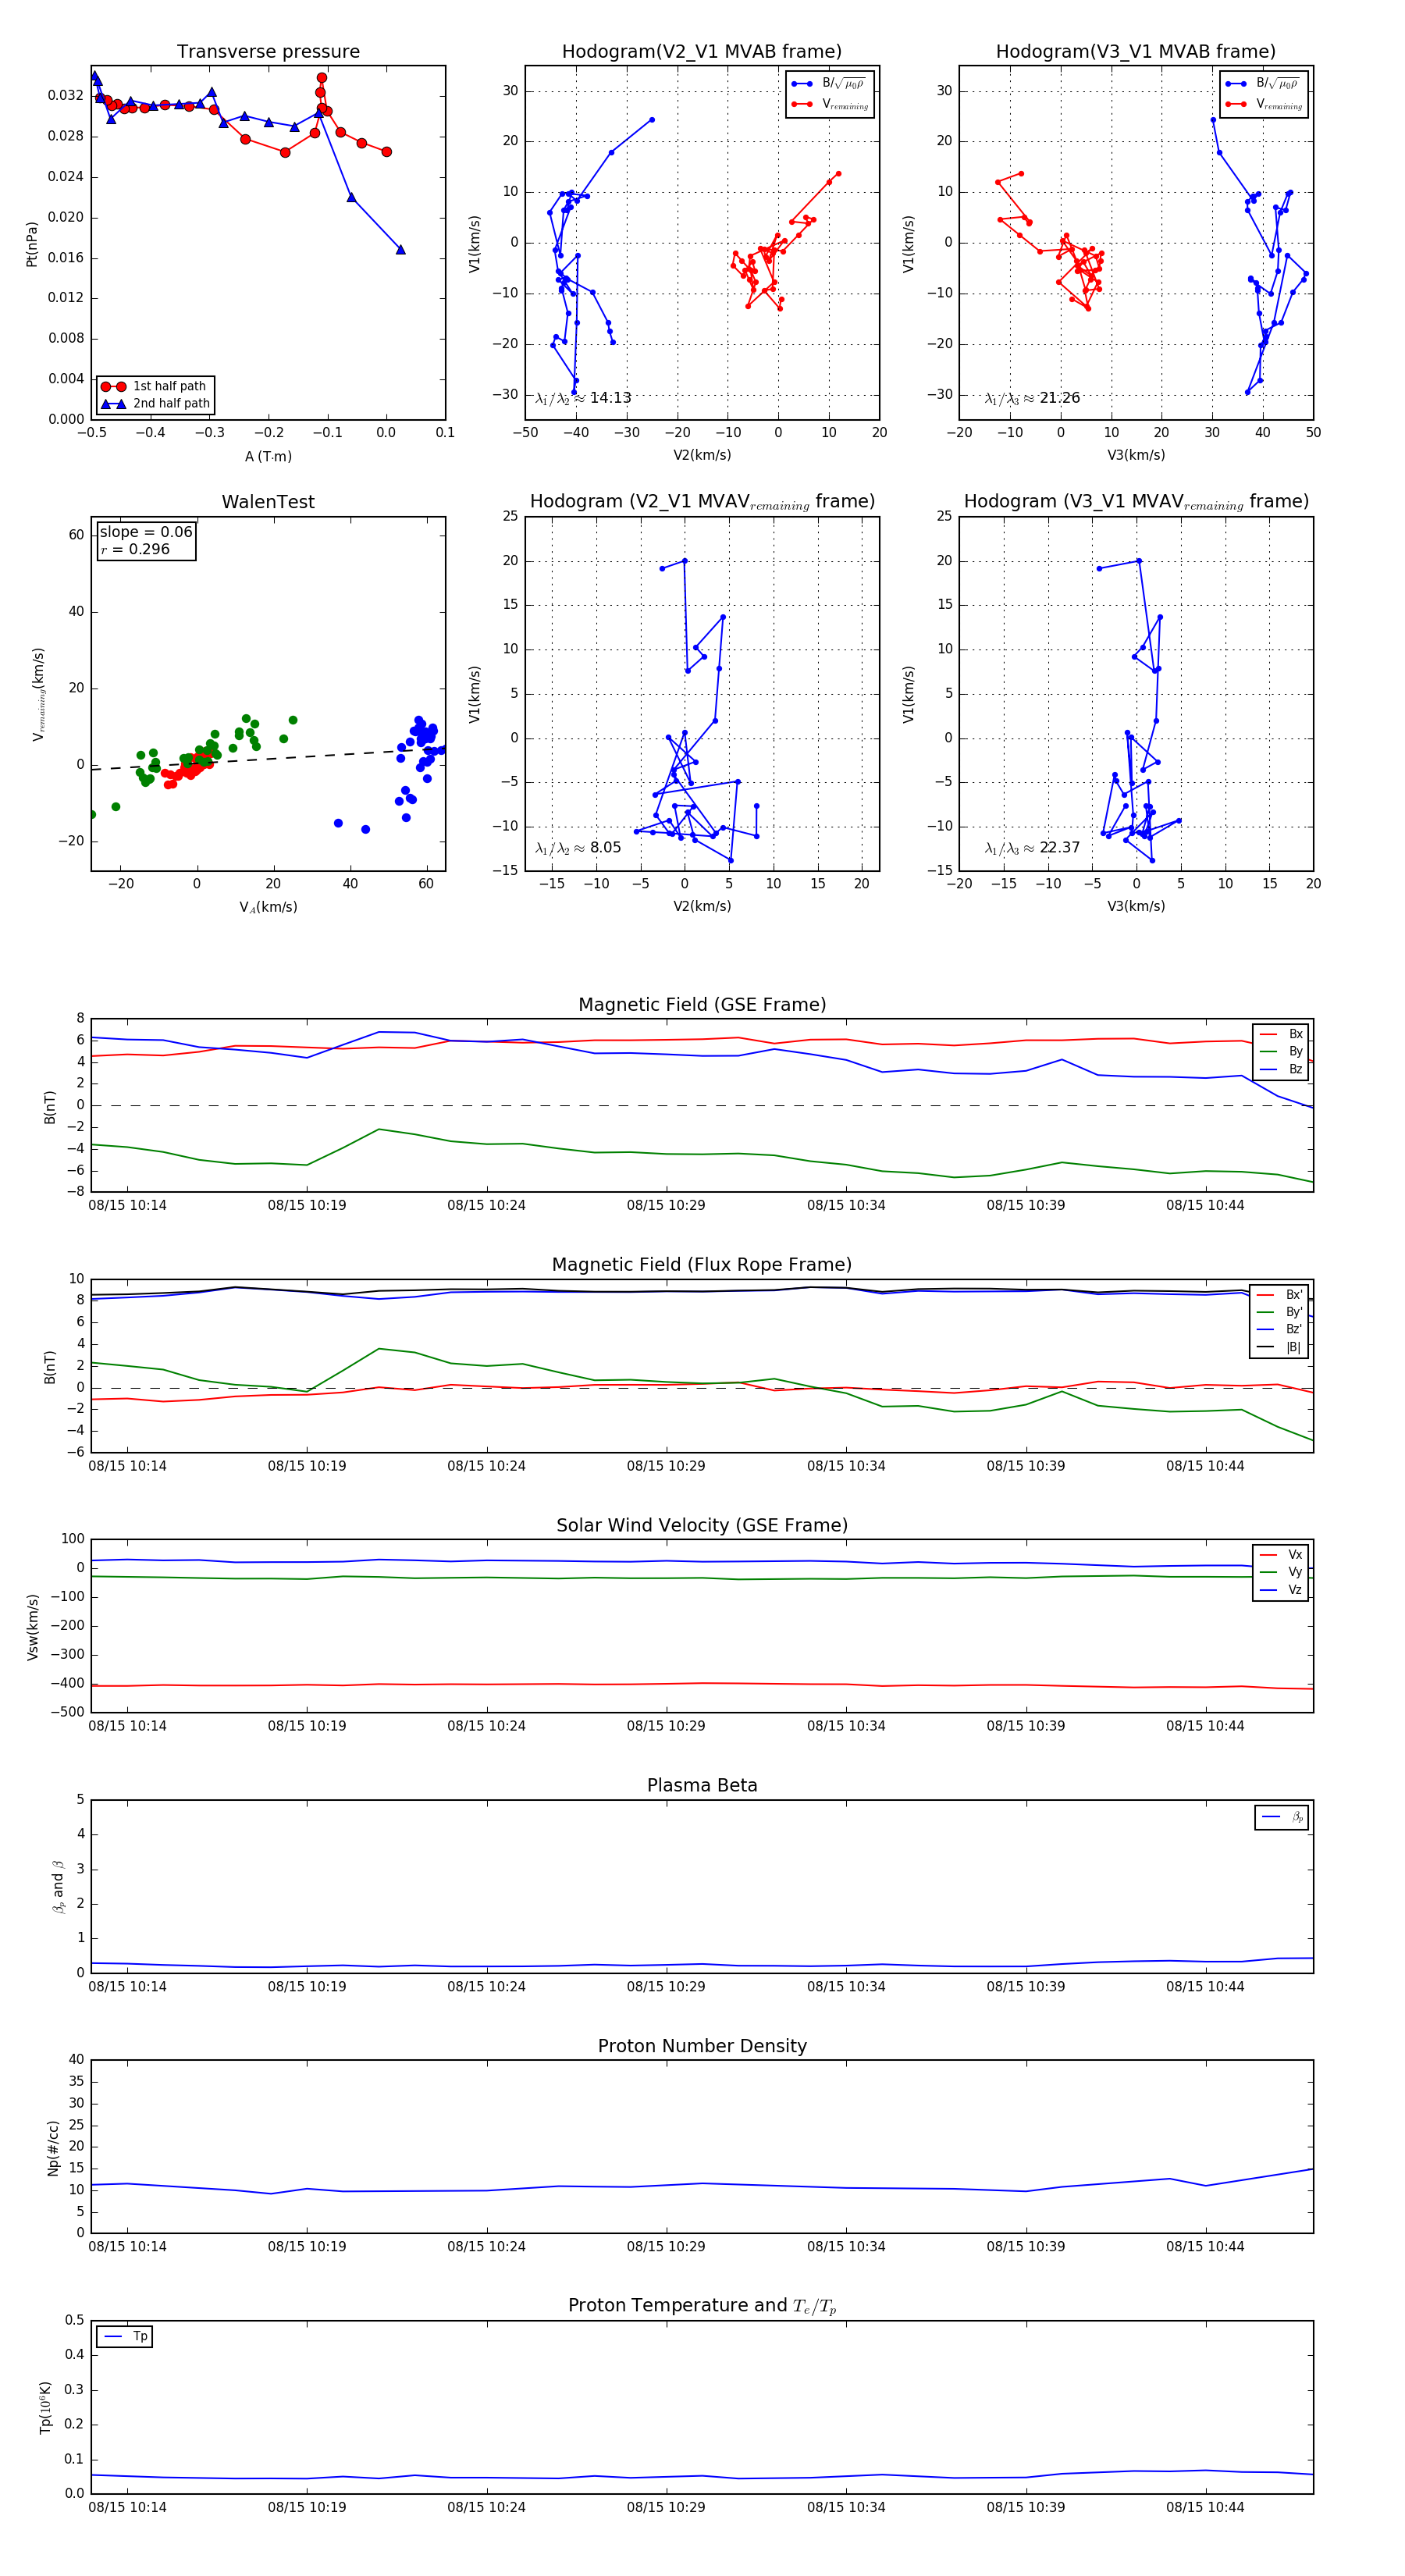Screen dimensions: 1405x2576
Task: Click the 'Solar Wind Velocity (GSE Frame)' title
Action: [x=702, y=1525]
